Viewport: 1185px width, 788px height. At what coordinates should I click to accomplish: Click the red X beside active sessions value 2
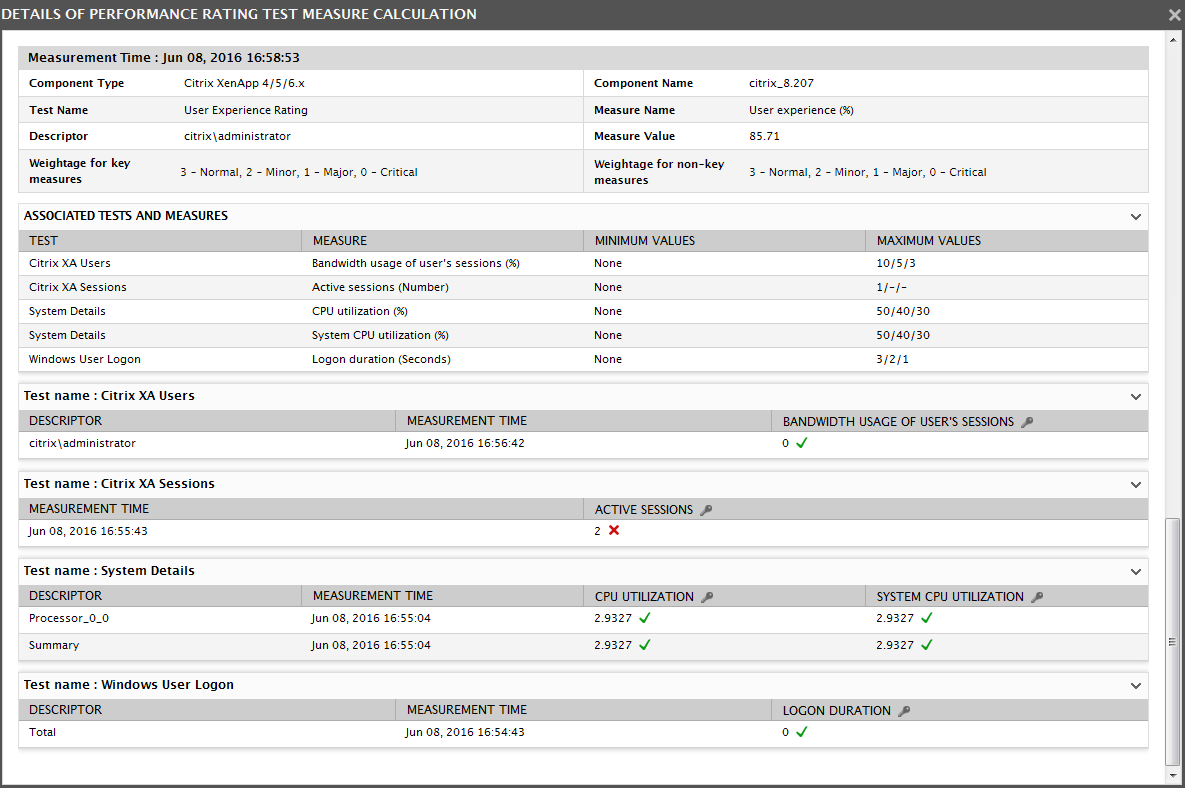(614, 530)
